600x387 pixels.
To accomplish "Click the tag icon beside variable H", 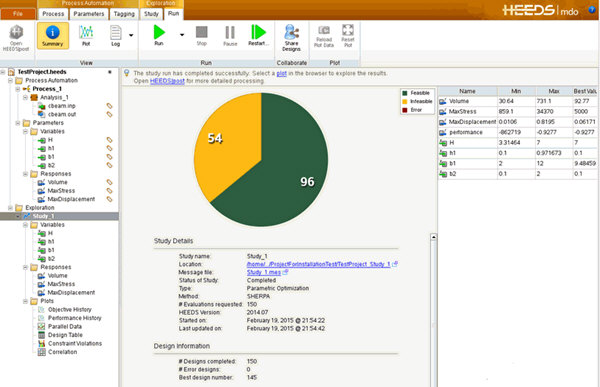I will click(109, 140).
